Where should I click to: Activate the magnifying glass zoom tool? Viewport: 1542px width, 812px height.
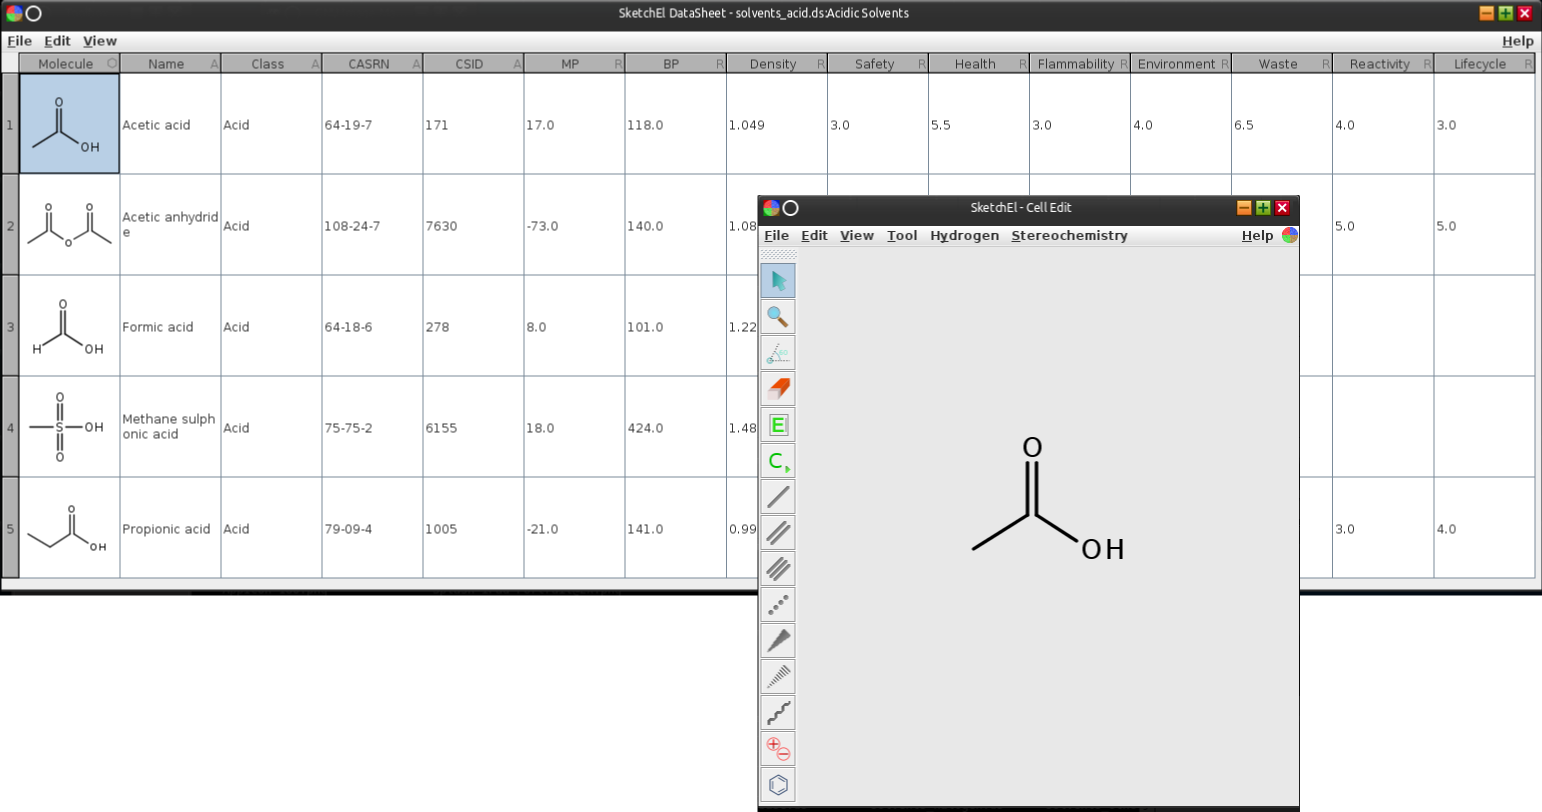pos(778,317)
